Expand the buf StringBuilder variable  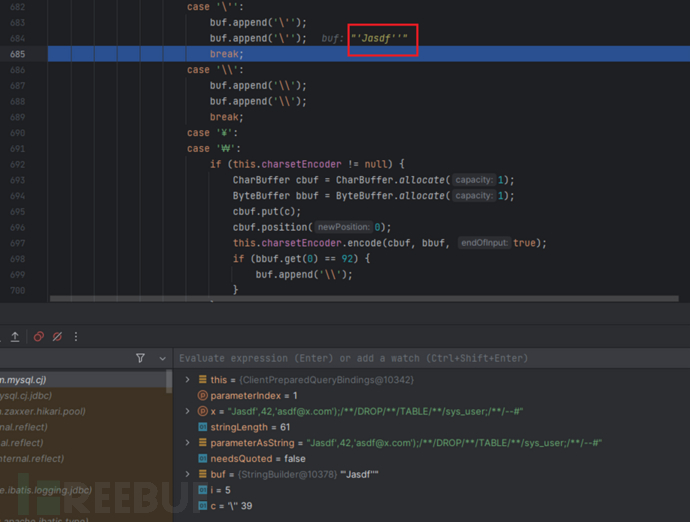tap(187, 473)
